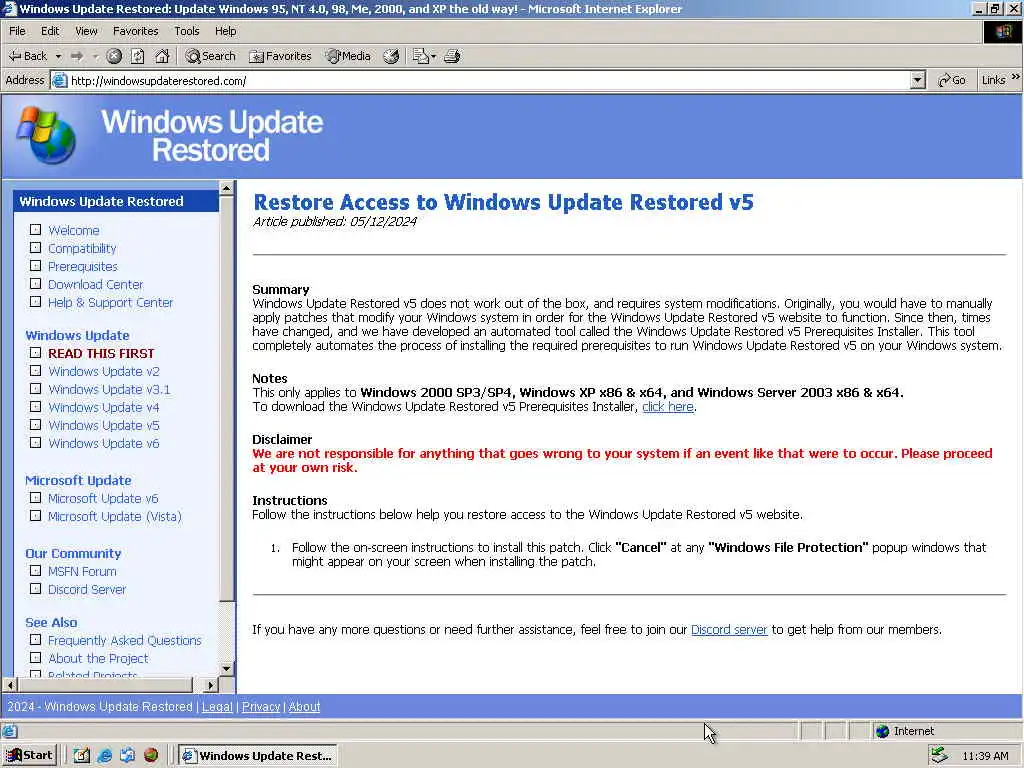Click the box icon beside Download Center
Viewport: 1024px width, 768px height.
tap(35, 284)
